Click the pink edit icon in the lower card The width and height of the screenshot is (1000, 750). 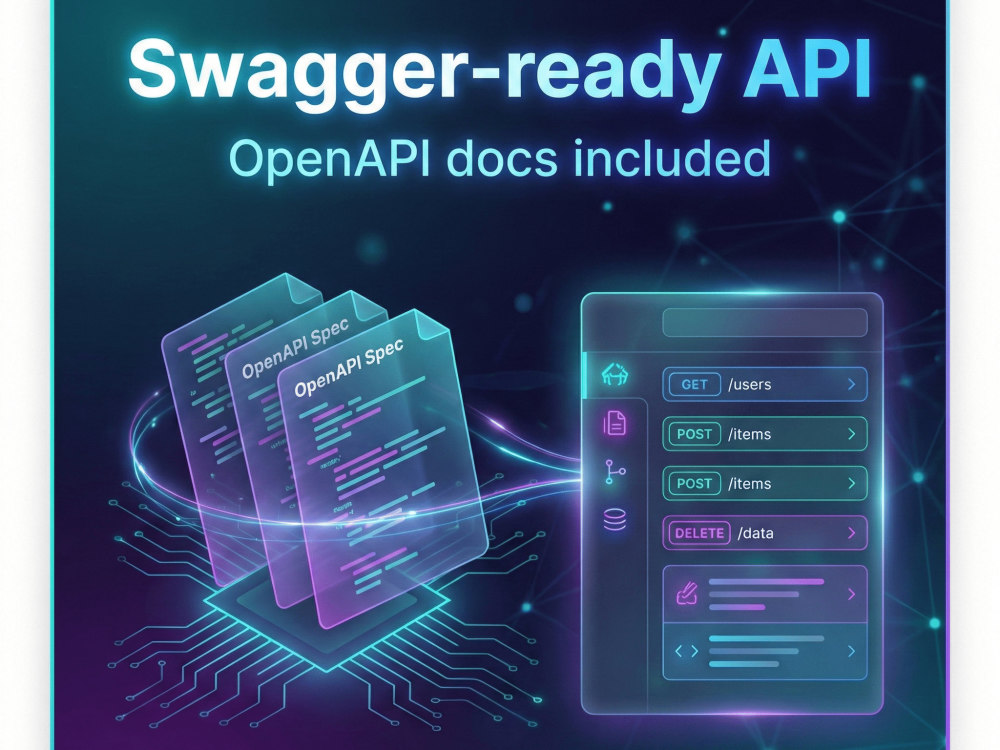point(687,592)
